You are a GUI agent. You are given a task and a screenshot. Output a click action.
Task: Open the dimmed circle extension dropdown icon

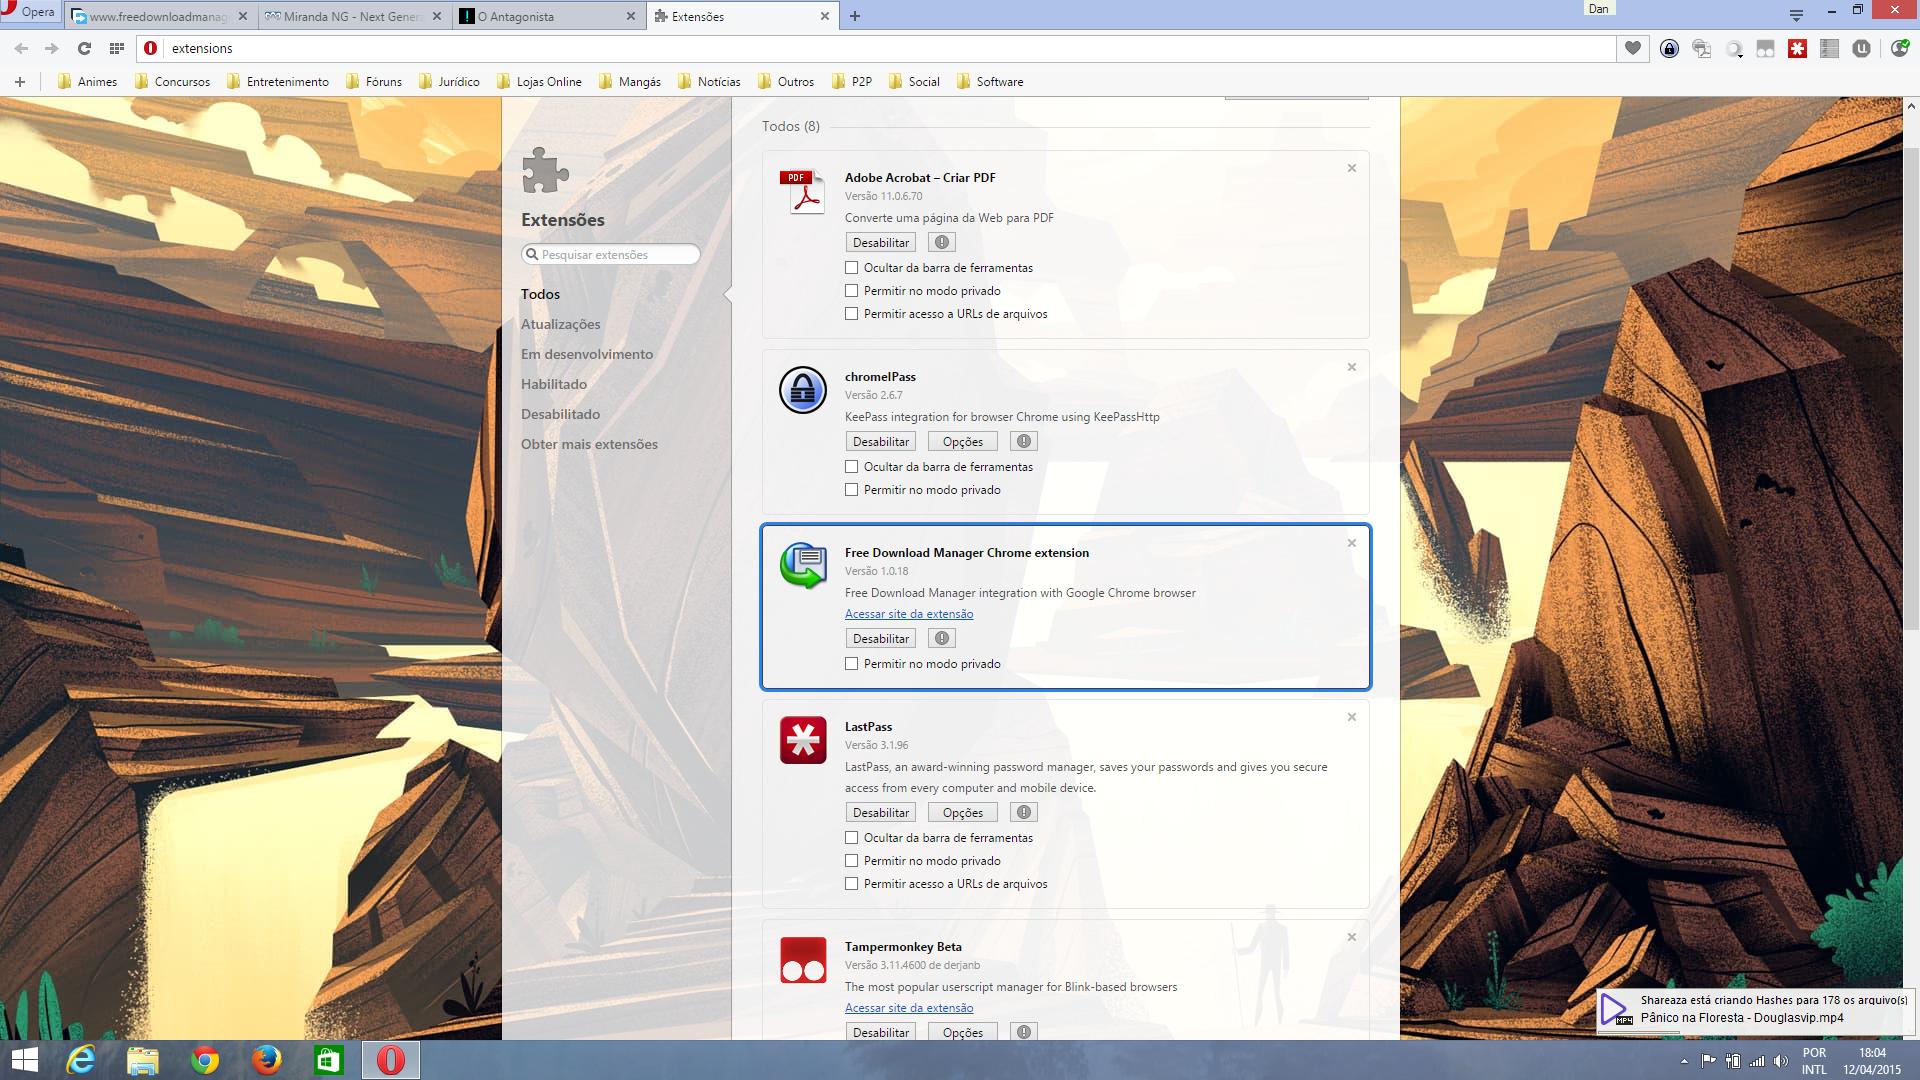point(1734,48)
